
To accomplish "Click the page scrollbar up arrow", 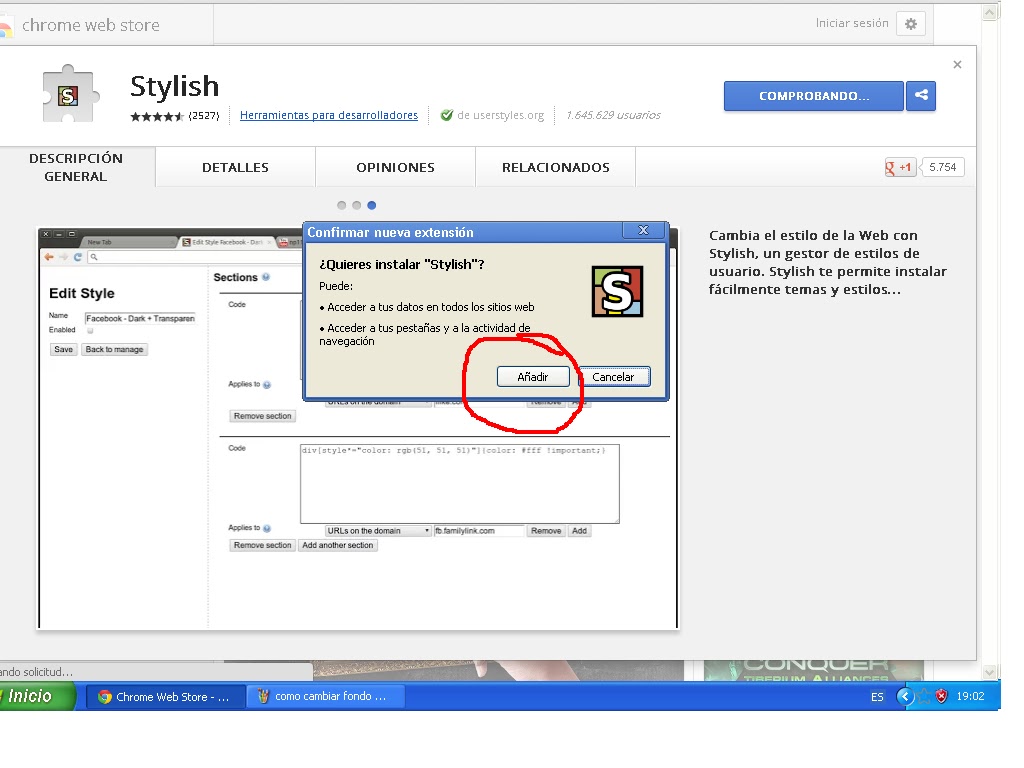I will pyautogui.click(x=990, y=12).
